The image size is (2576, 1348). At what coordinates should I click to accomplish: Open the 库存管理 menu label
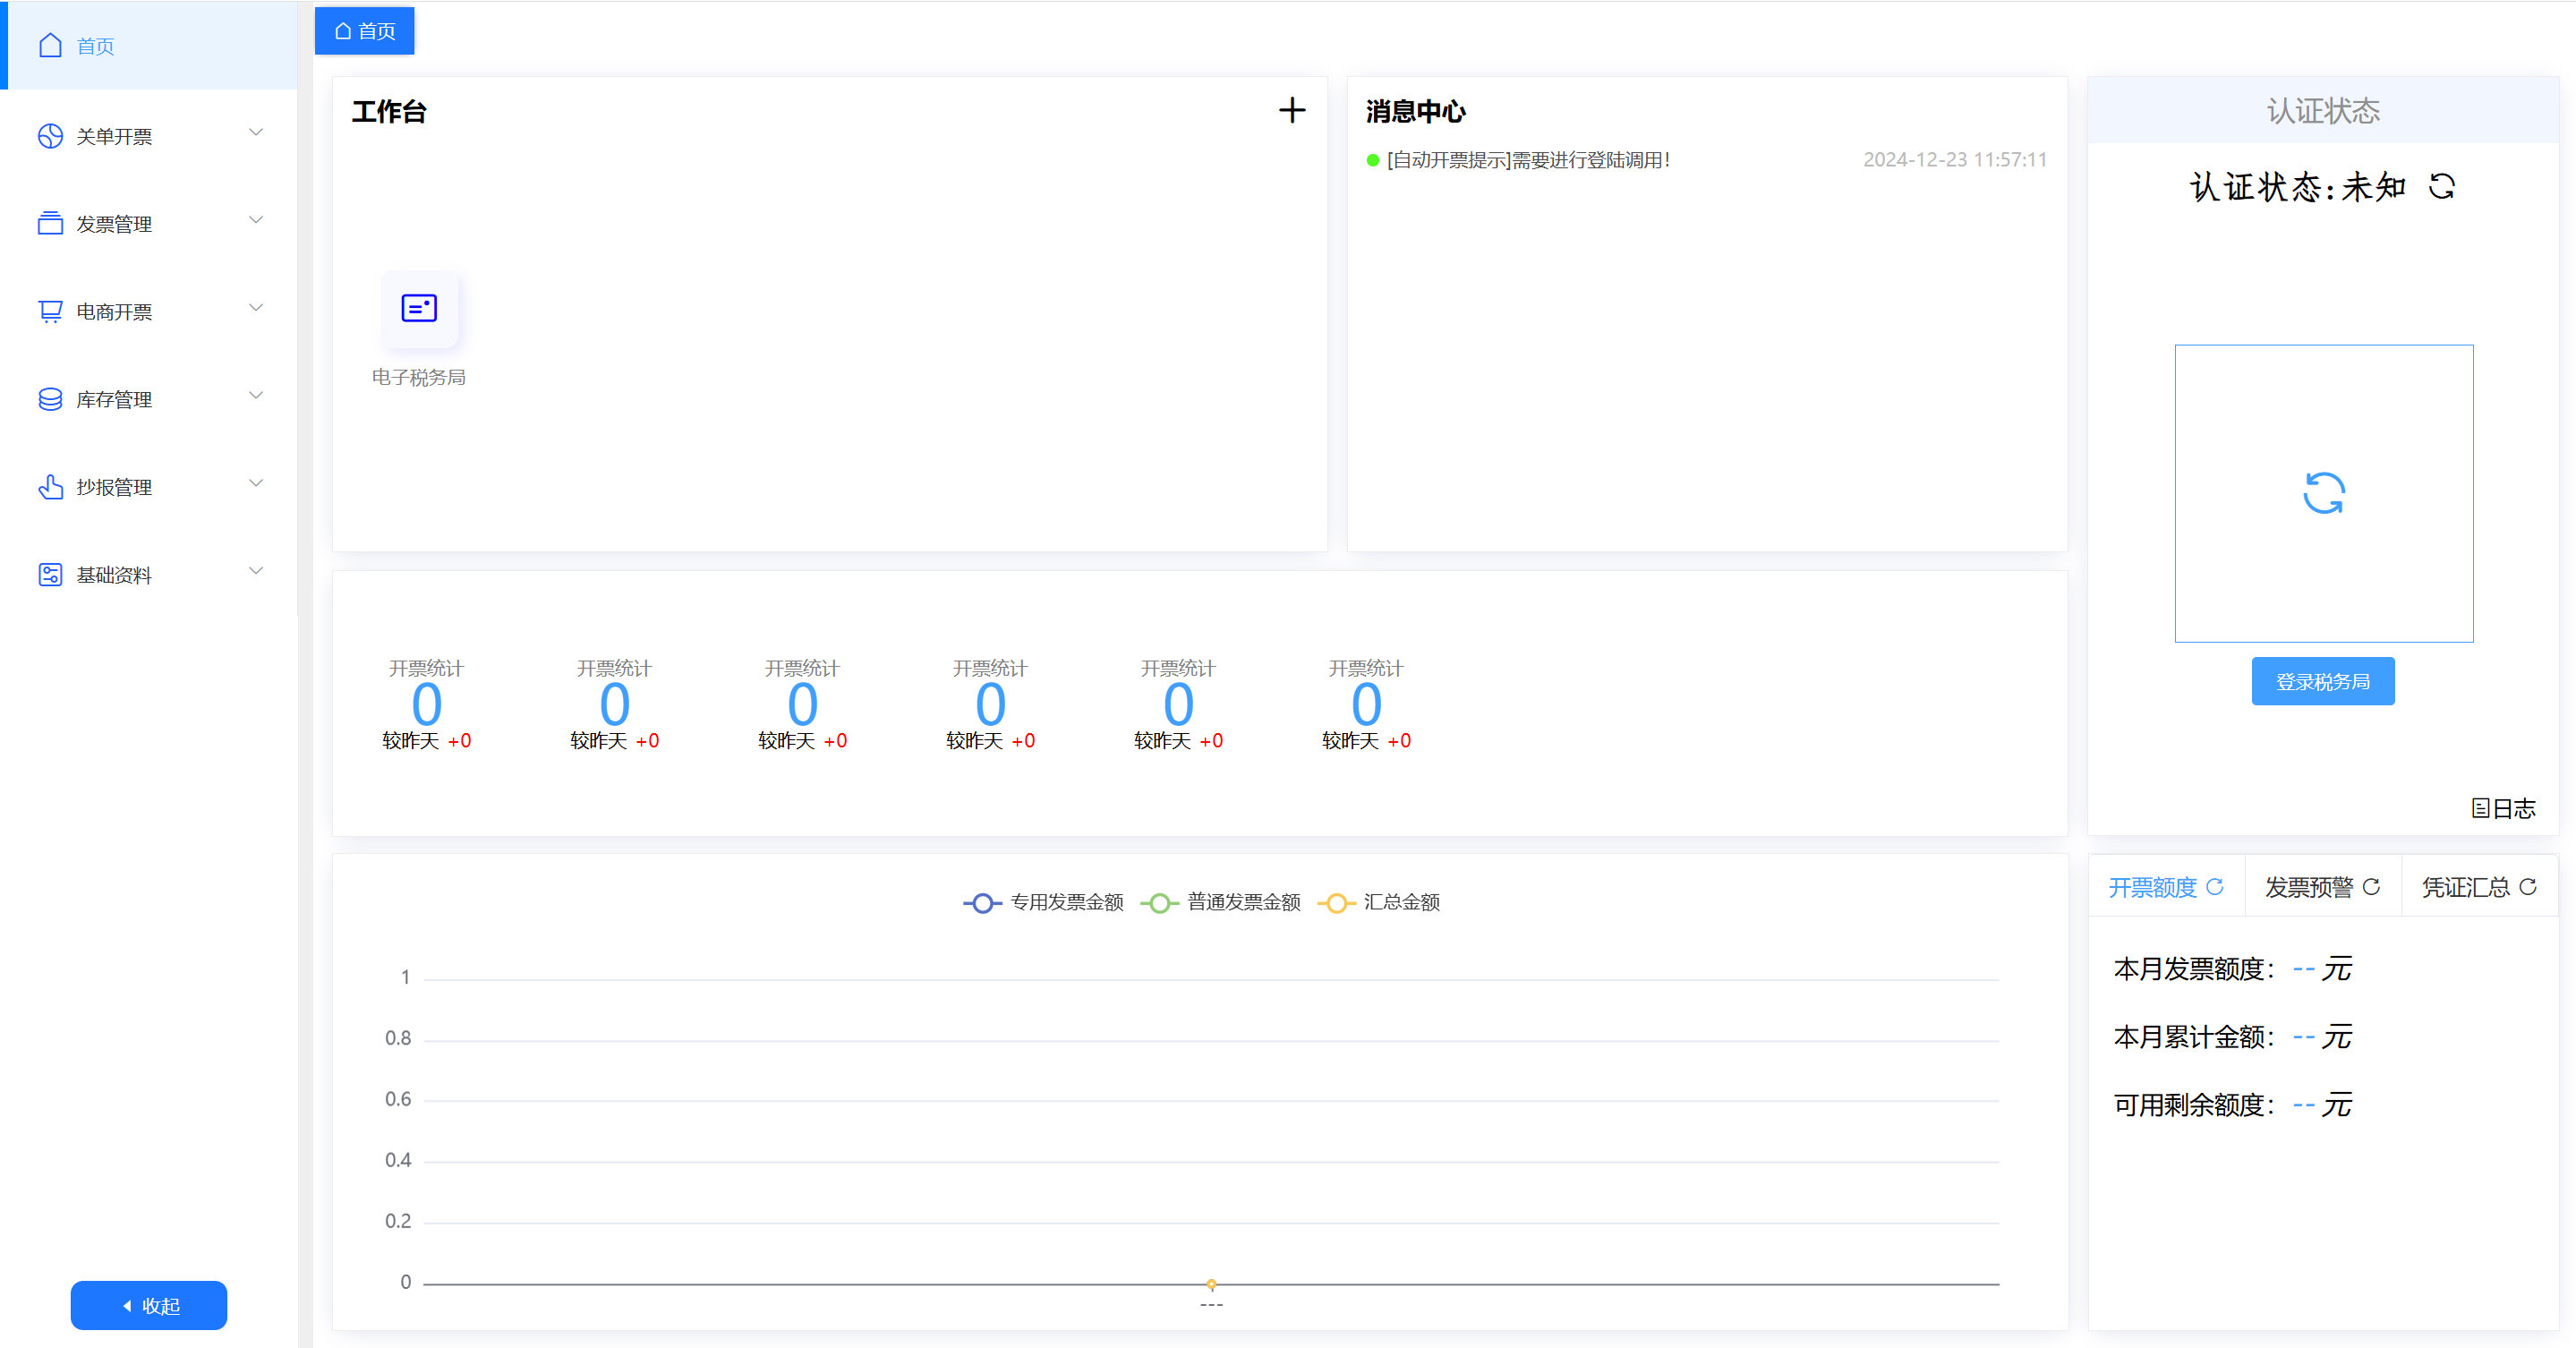pyautogui.click(x=114, y=400)
